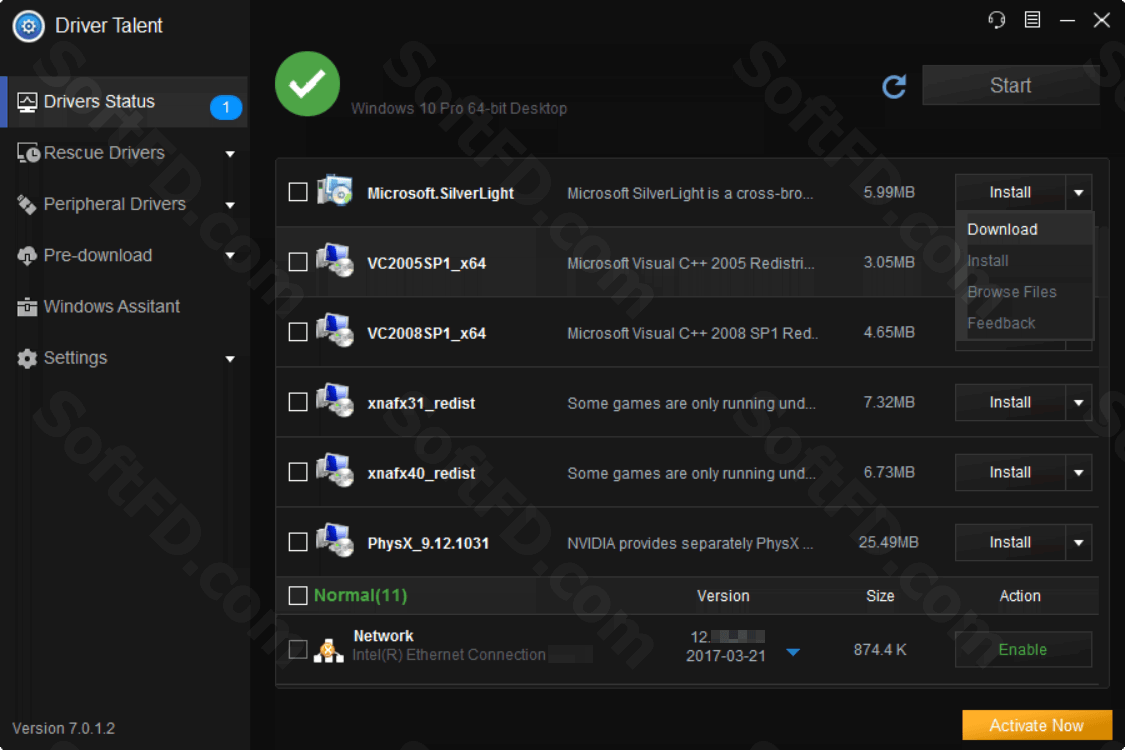Choose Install from the dropdown menu
This screenshot has width=1125, height=750.
[x=1025, y=261]
